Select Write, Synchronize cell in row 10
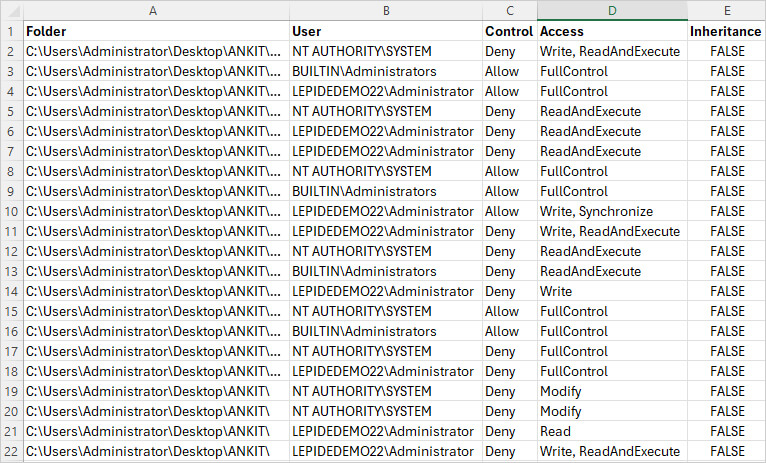 click(x=612, y=211)
